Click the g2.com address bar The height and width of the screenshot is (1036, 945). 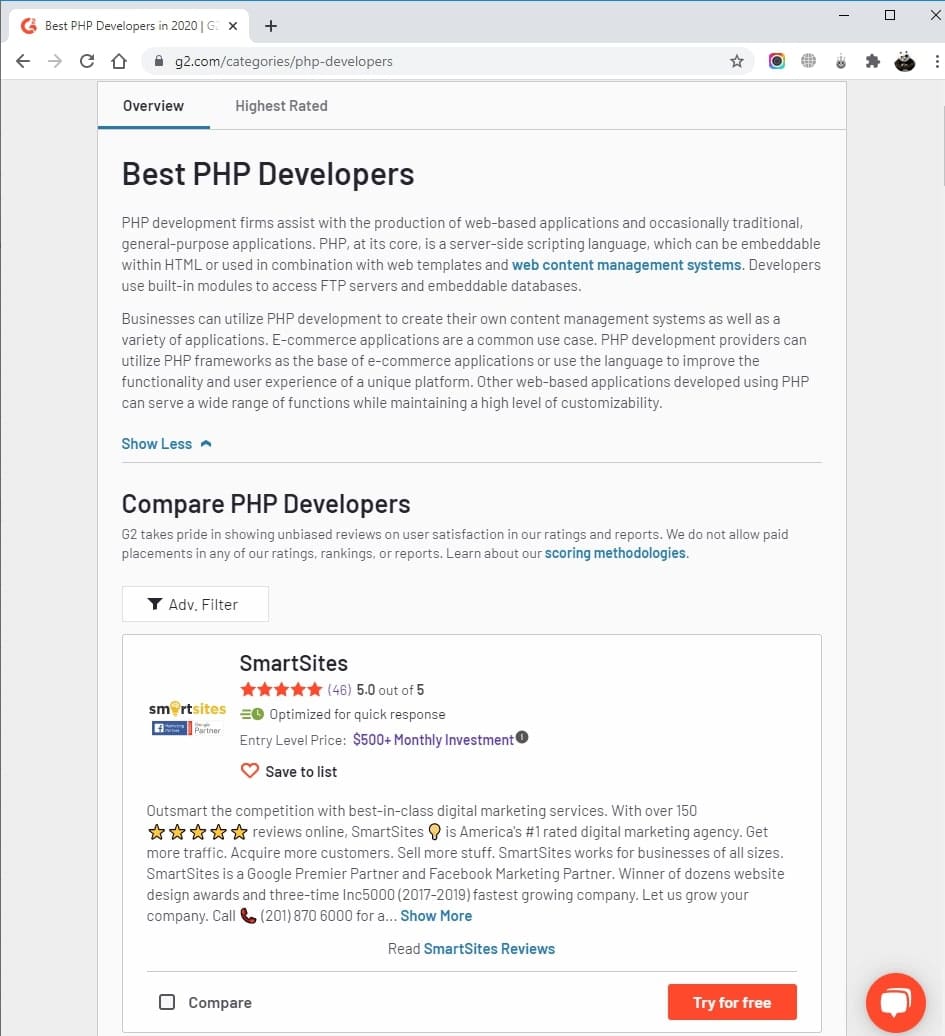447,61
